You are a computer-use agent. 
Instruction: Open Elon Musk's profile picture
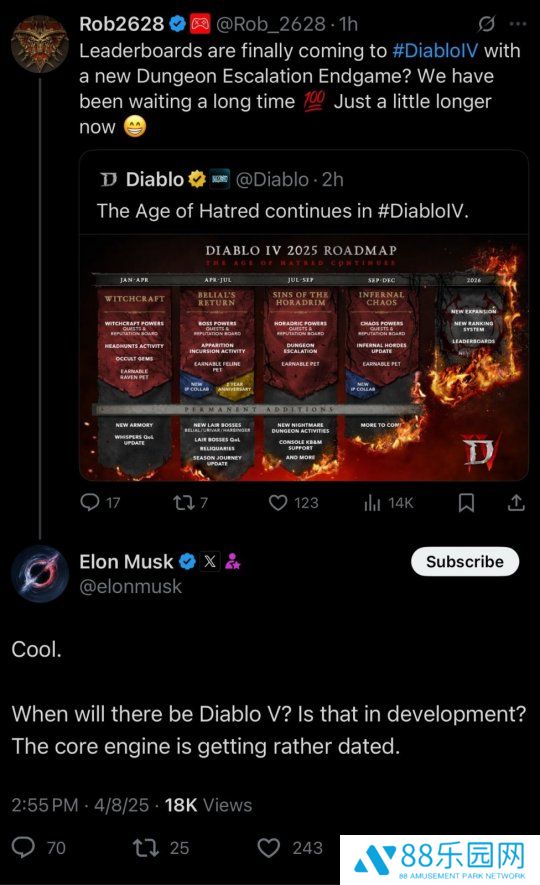pyautogui.click(x=39, y=574)
